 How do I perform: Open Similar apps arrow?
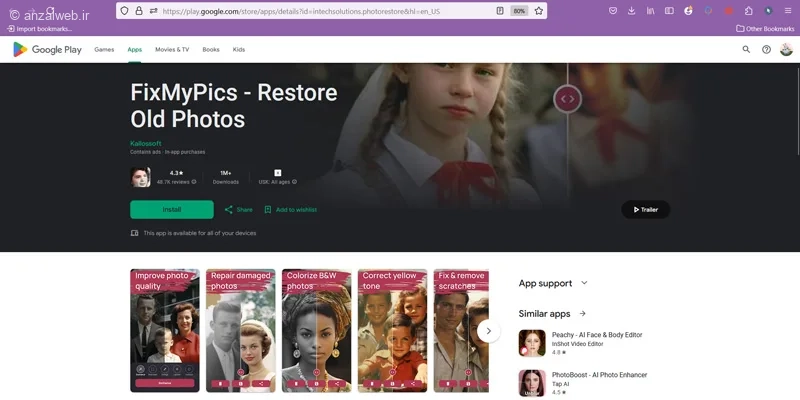tap(583, 314)
